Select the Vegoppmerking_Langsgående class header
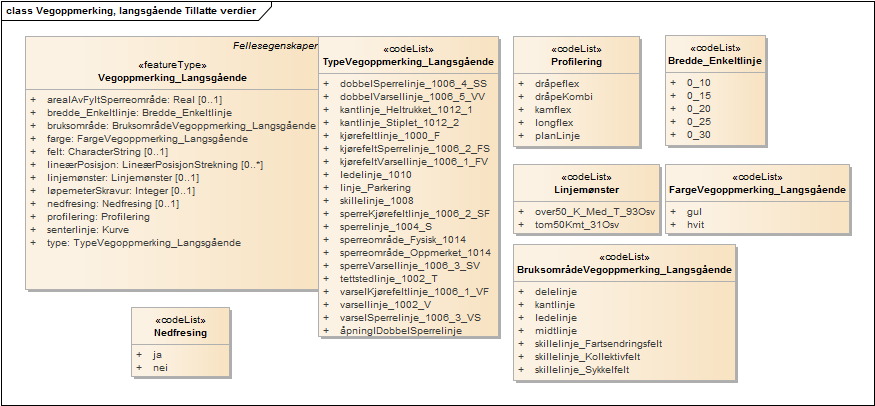The height and width of the screenshot is (406, 875). (x=172, y=77)
